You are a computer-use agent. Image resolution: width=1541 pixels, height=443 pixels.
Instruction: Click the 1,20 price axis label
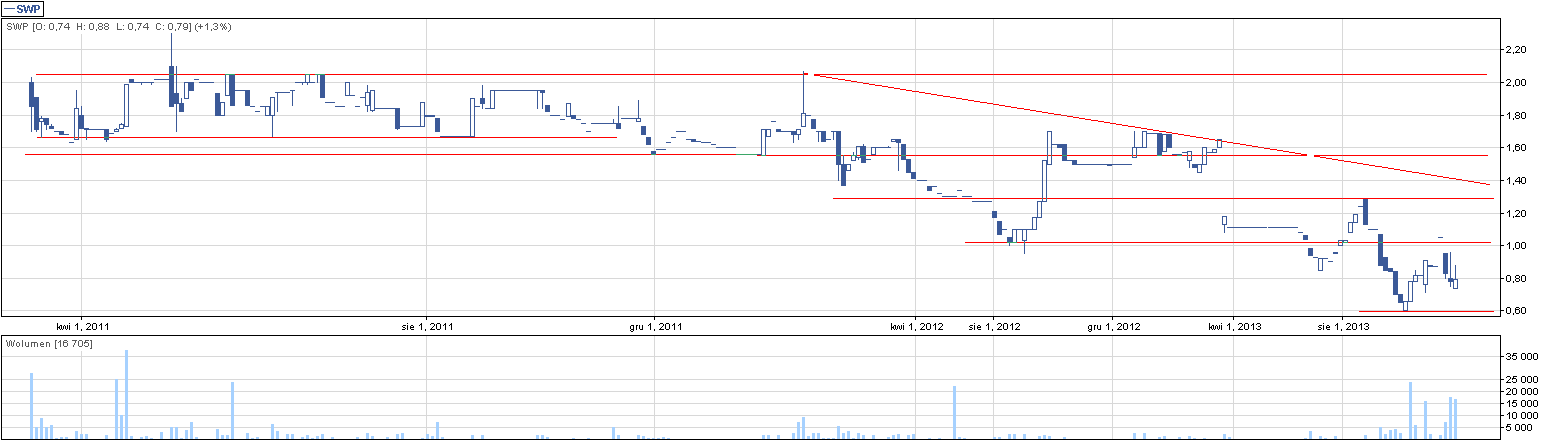[1515, 213]
